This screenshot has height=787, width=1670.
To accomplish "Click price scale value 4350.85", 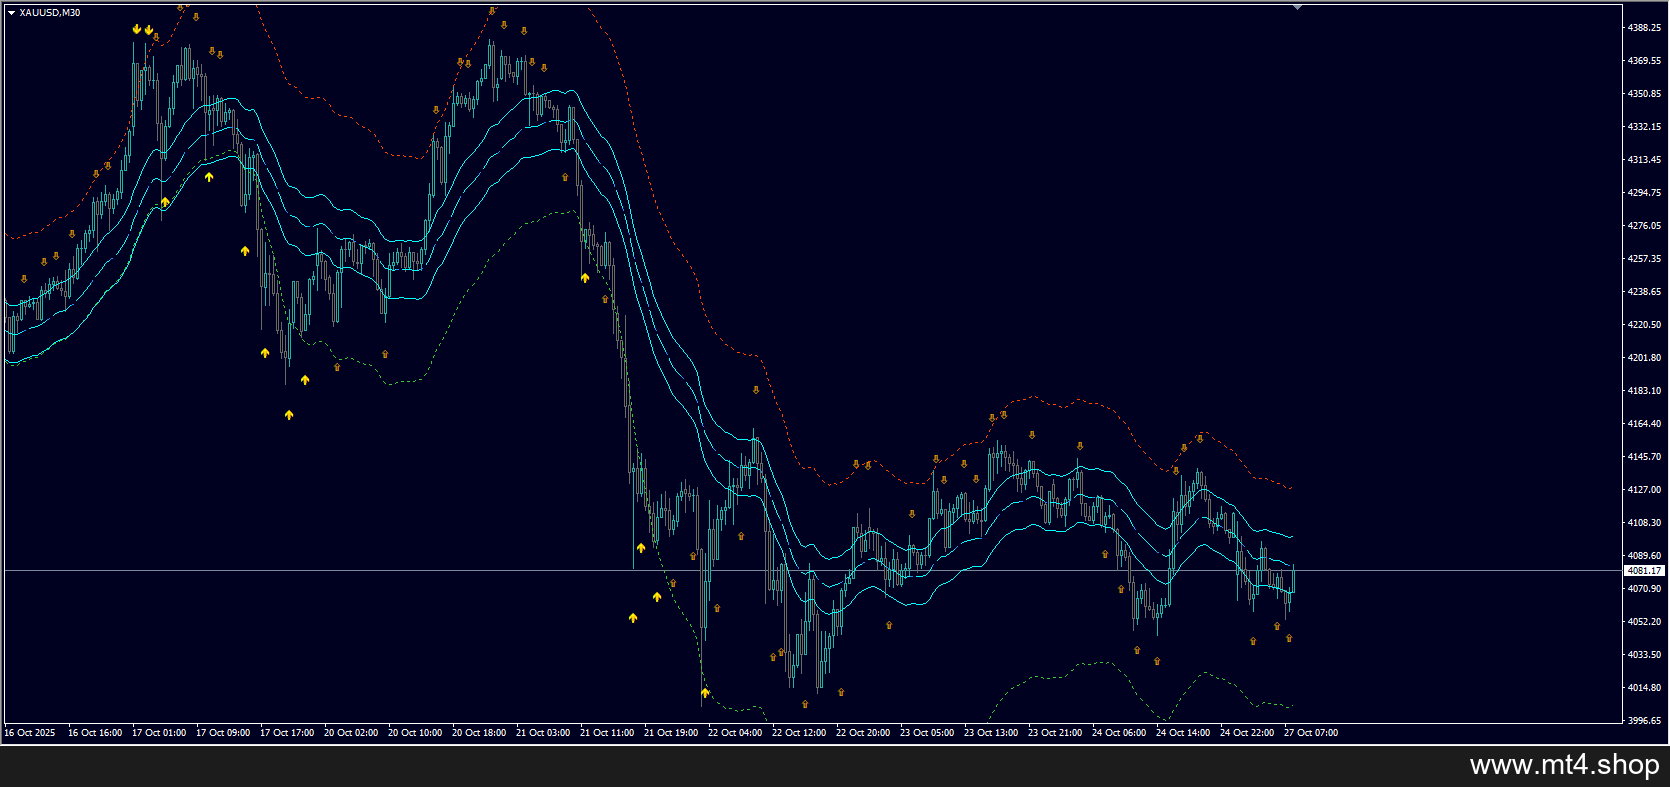I will click(1644, 94).
